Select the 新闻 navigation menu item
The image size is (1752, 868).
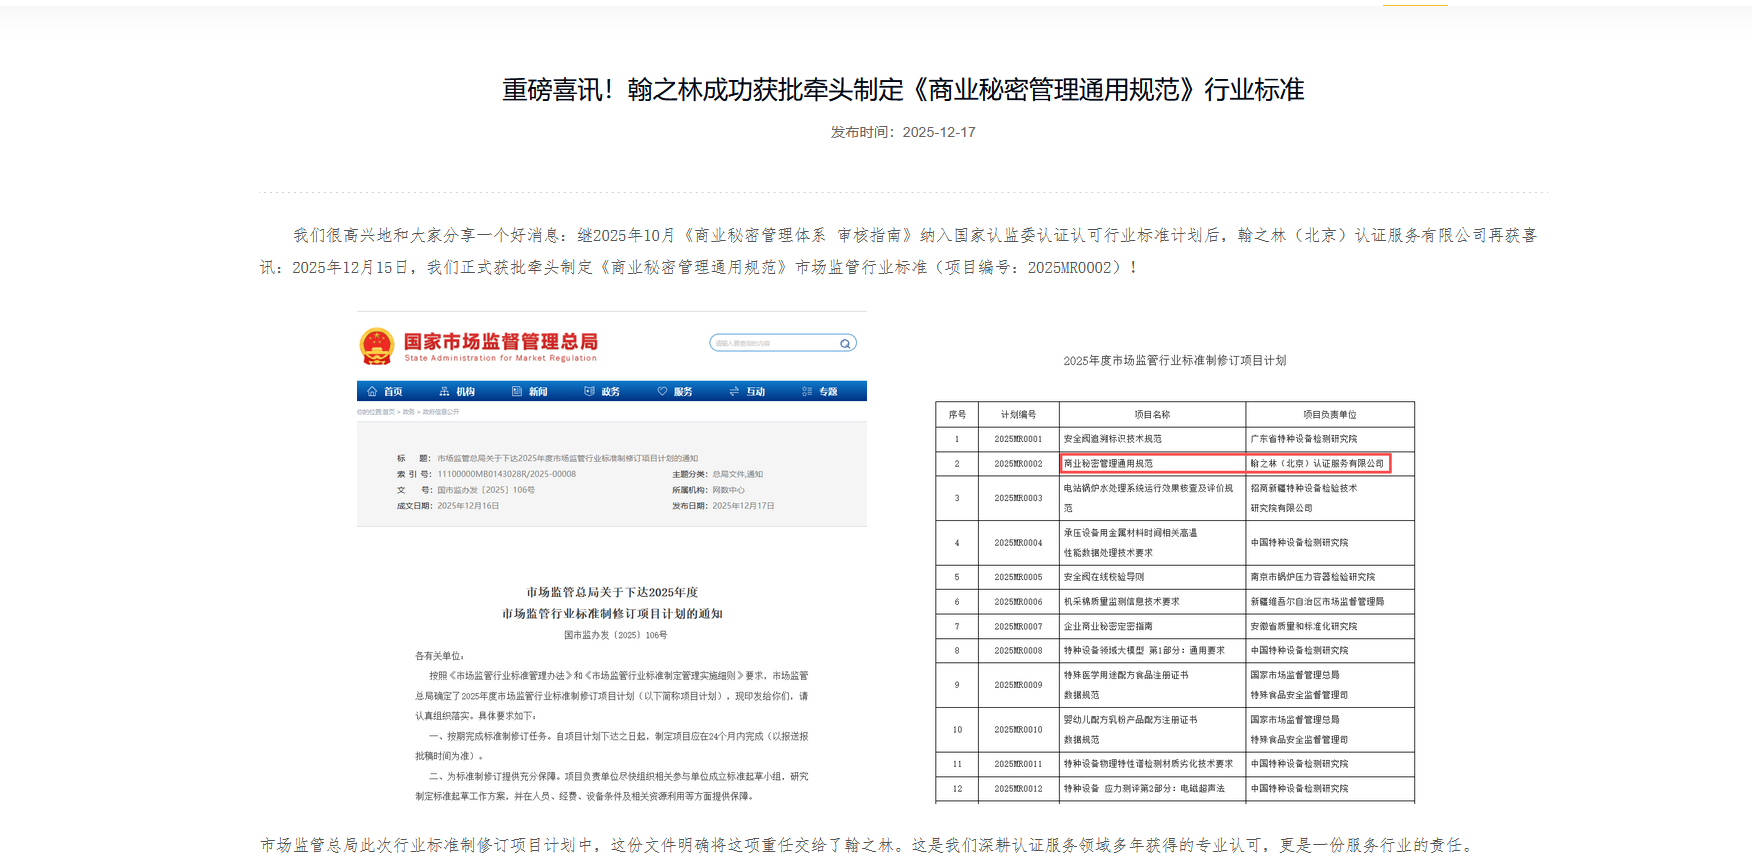tap(538, 392)
